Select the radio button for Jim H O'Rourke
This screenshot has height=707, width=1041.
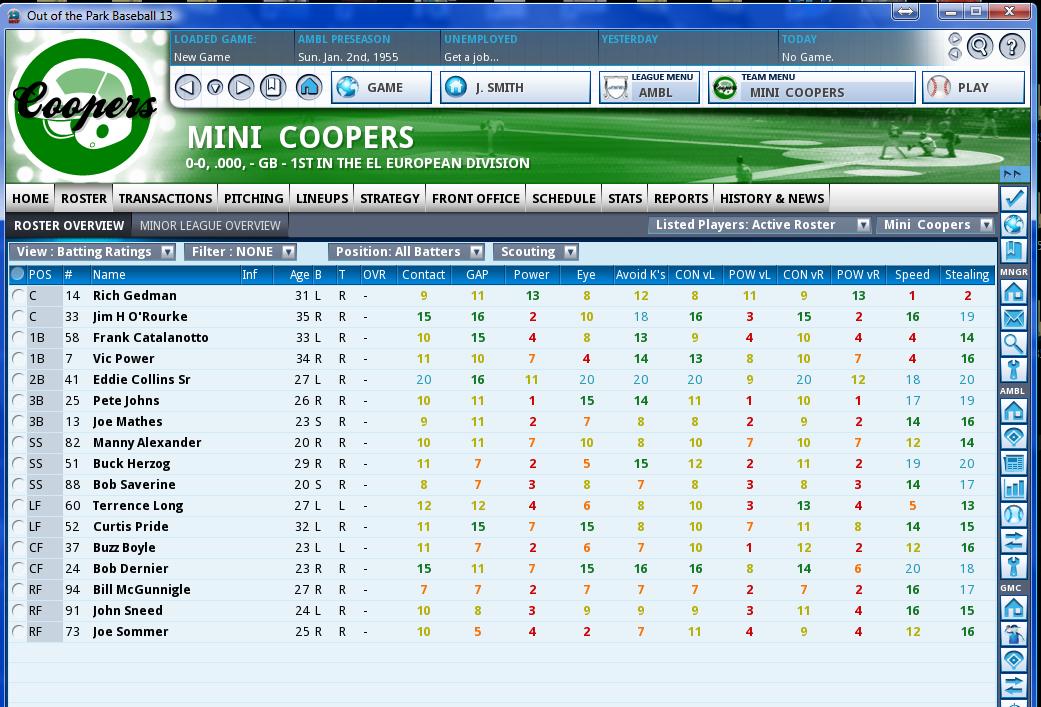coord(18,317)
